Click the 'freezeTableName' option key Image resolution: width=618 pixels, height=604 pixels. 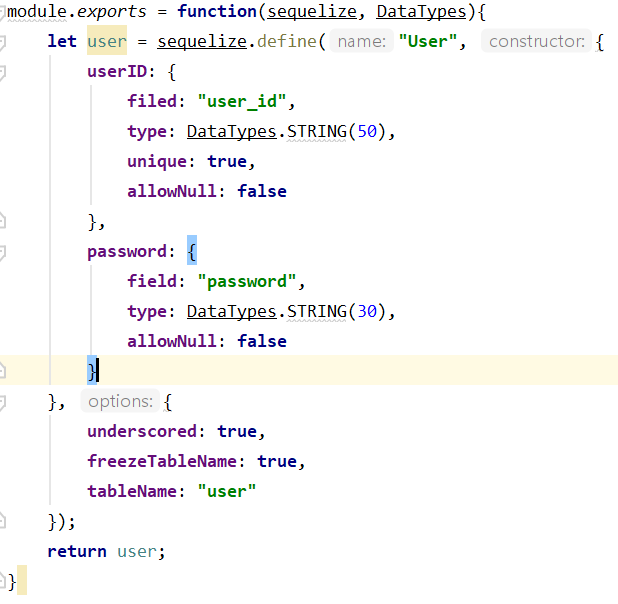tap(162, 461)
